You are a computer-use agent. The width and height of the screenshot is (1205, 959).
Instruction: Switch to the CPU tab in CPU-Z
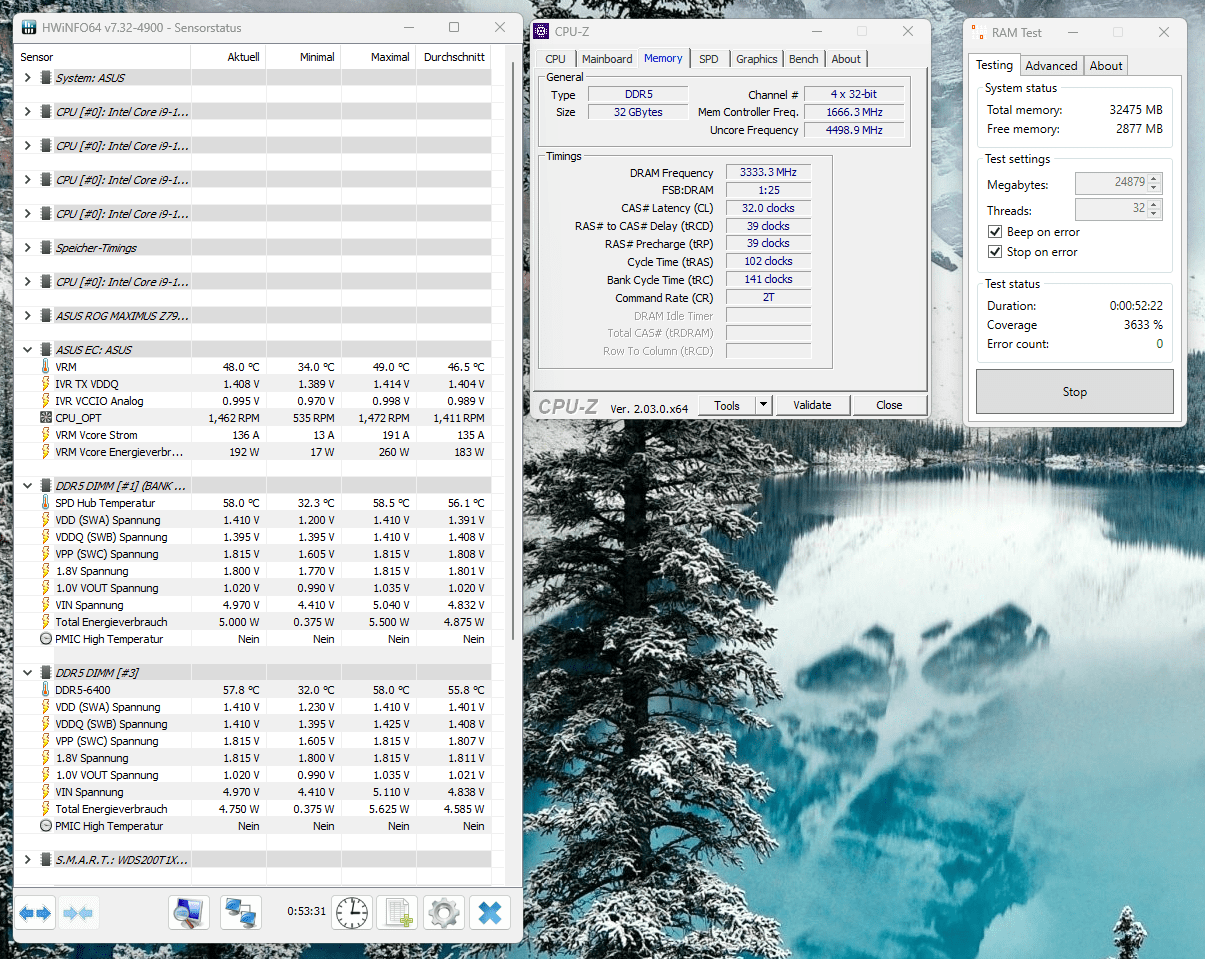(x=556, y=59)
